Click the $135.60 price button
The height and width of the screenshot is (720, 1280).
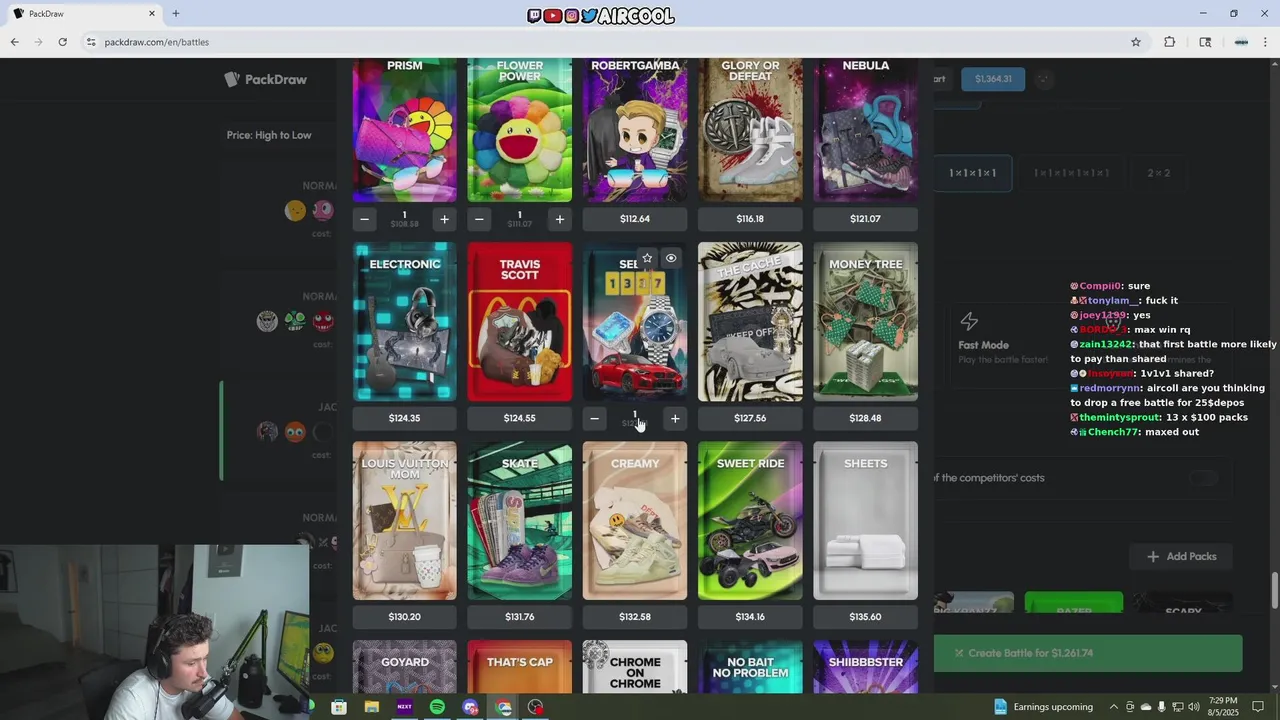pos(865,617)
